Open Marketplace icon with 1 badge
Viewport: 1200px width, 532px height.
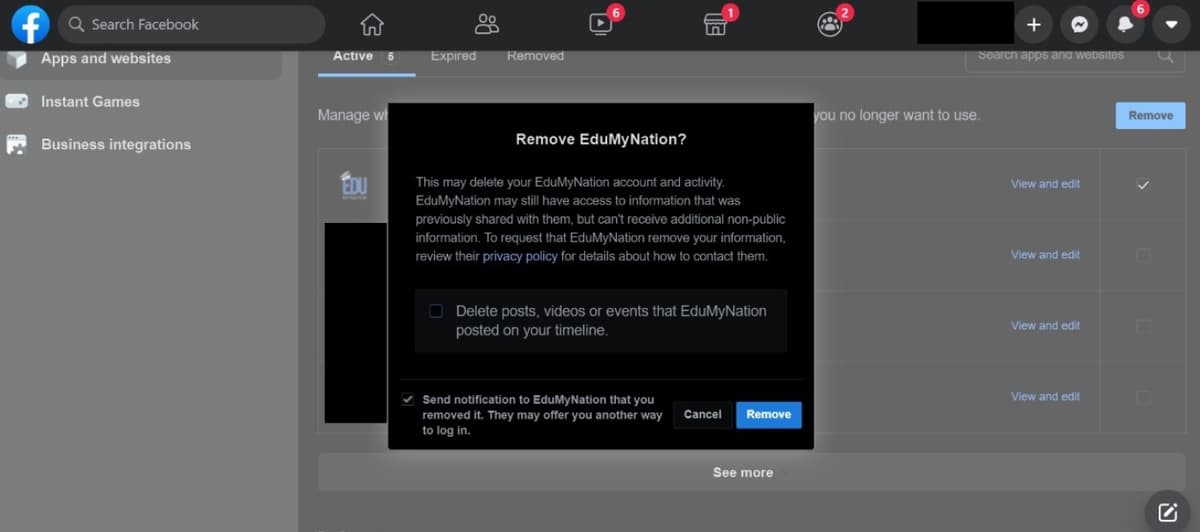tap(715, 24)
